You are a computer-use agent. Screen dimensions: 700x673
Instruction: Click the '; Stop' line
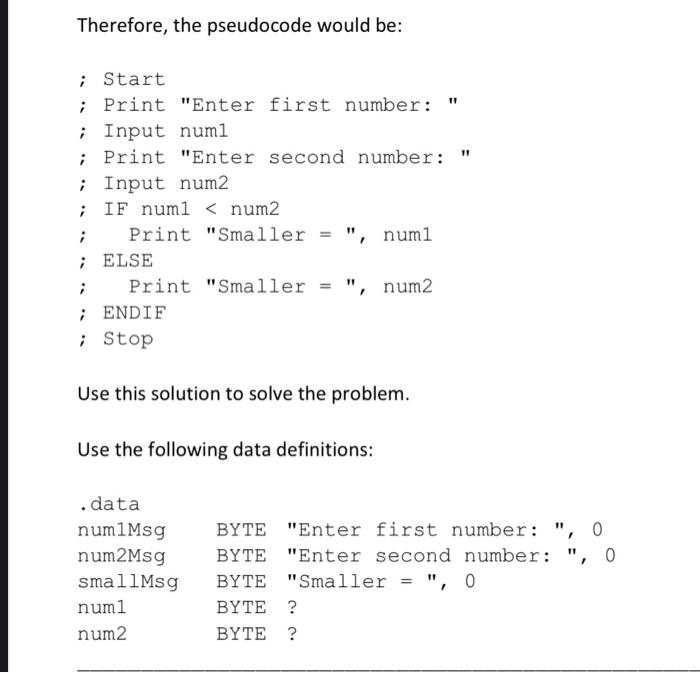coord(115,339)
